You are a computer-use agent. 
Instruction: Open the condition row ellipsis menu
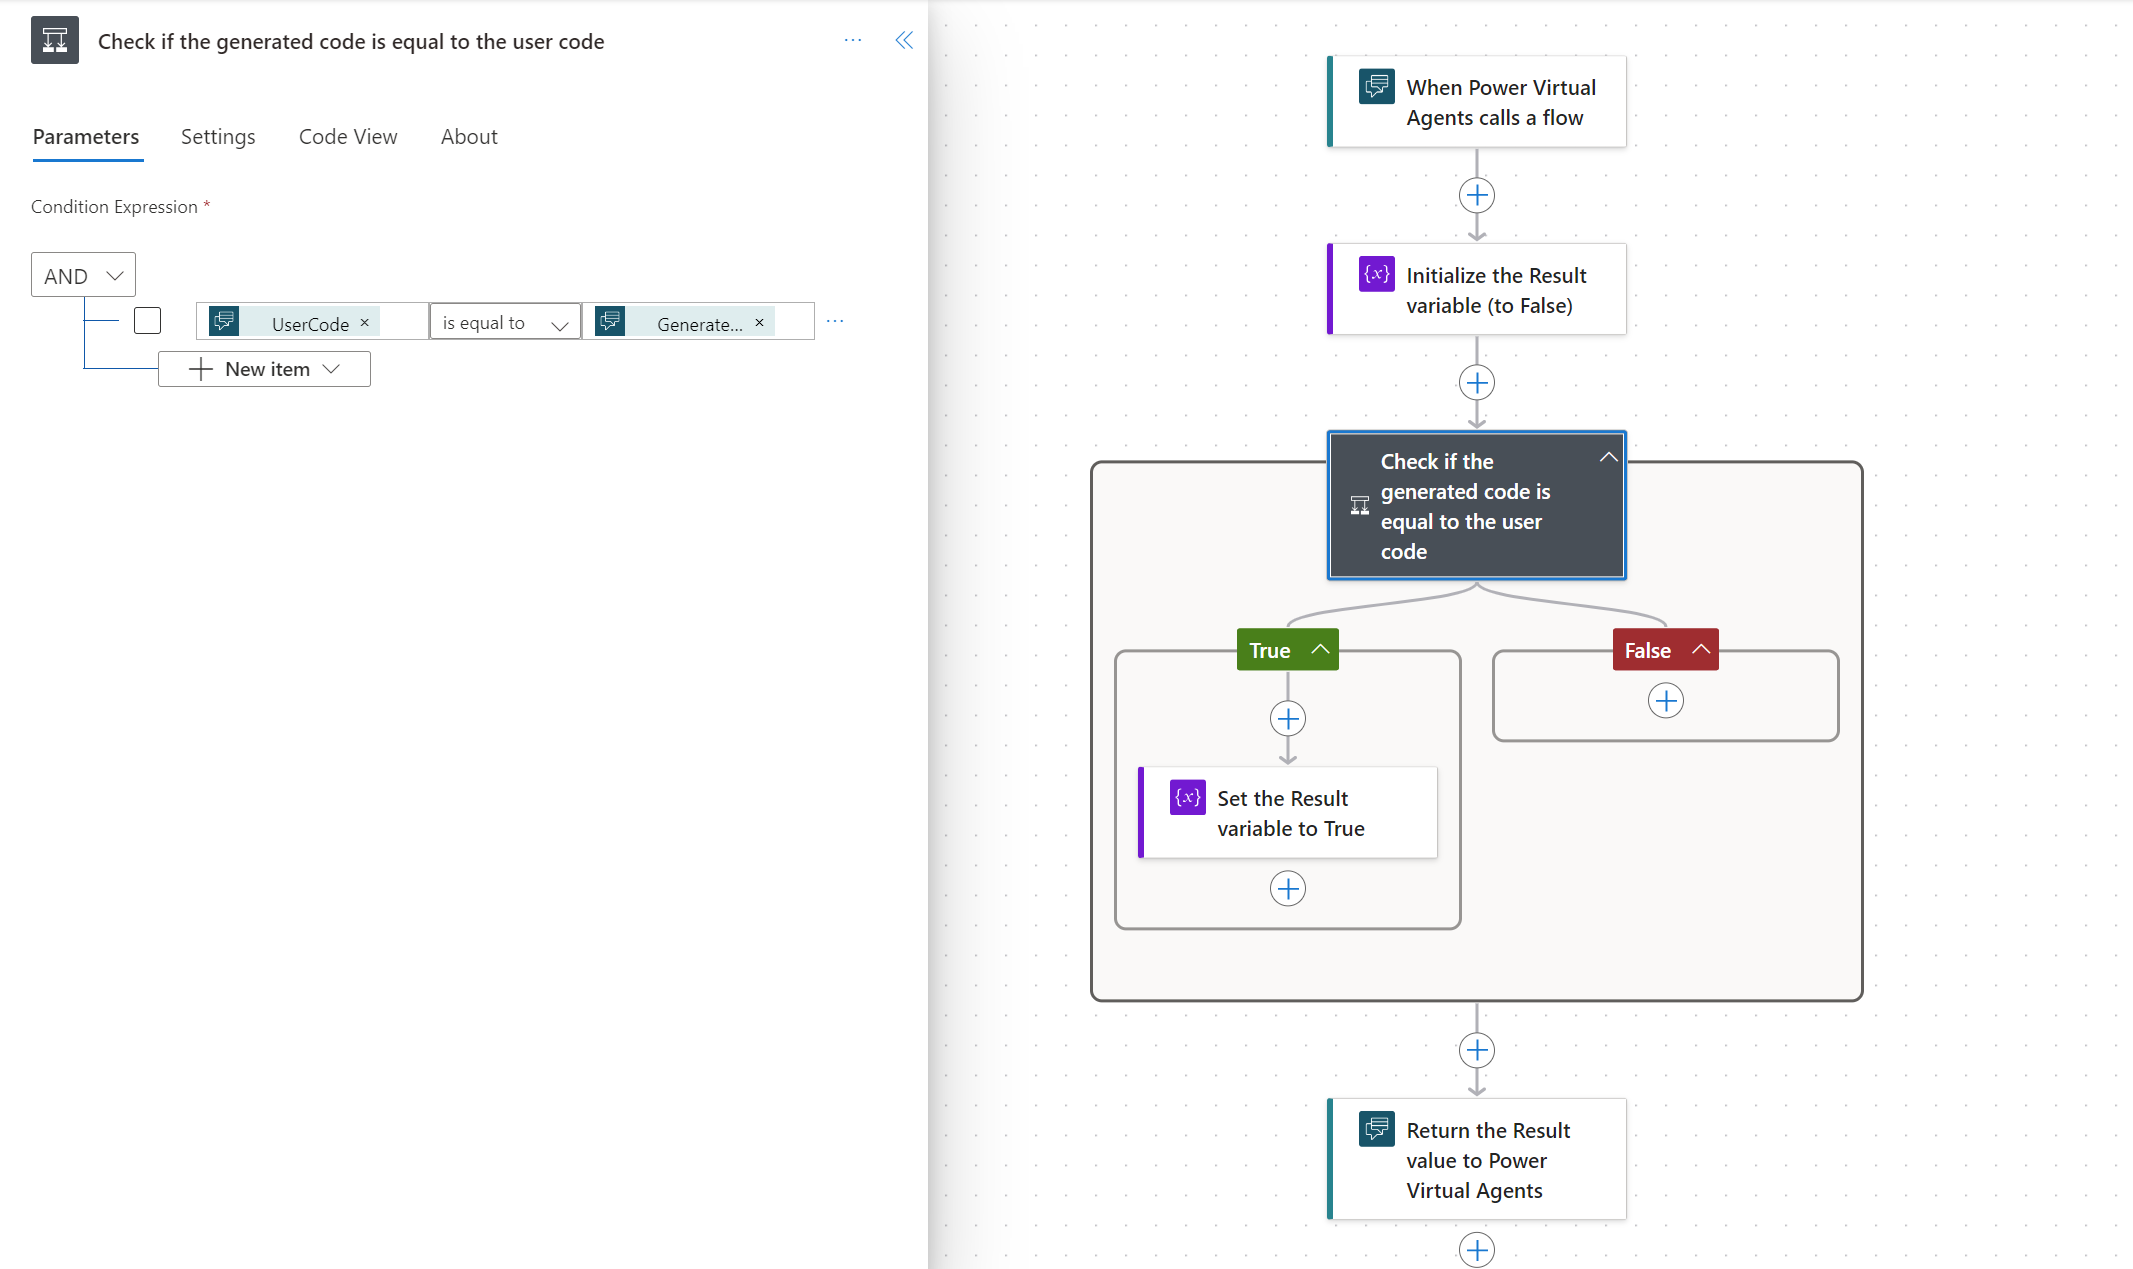pos(835,321)
